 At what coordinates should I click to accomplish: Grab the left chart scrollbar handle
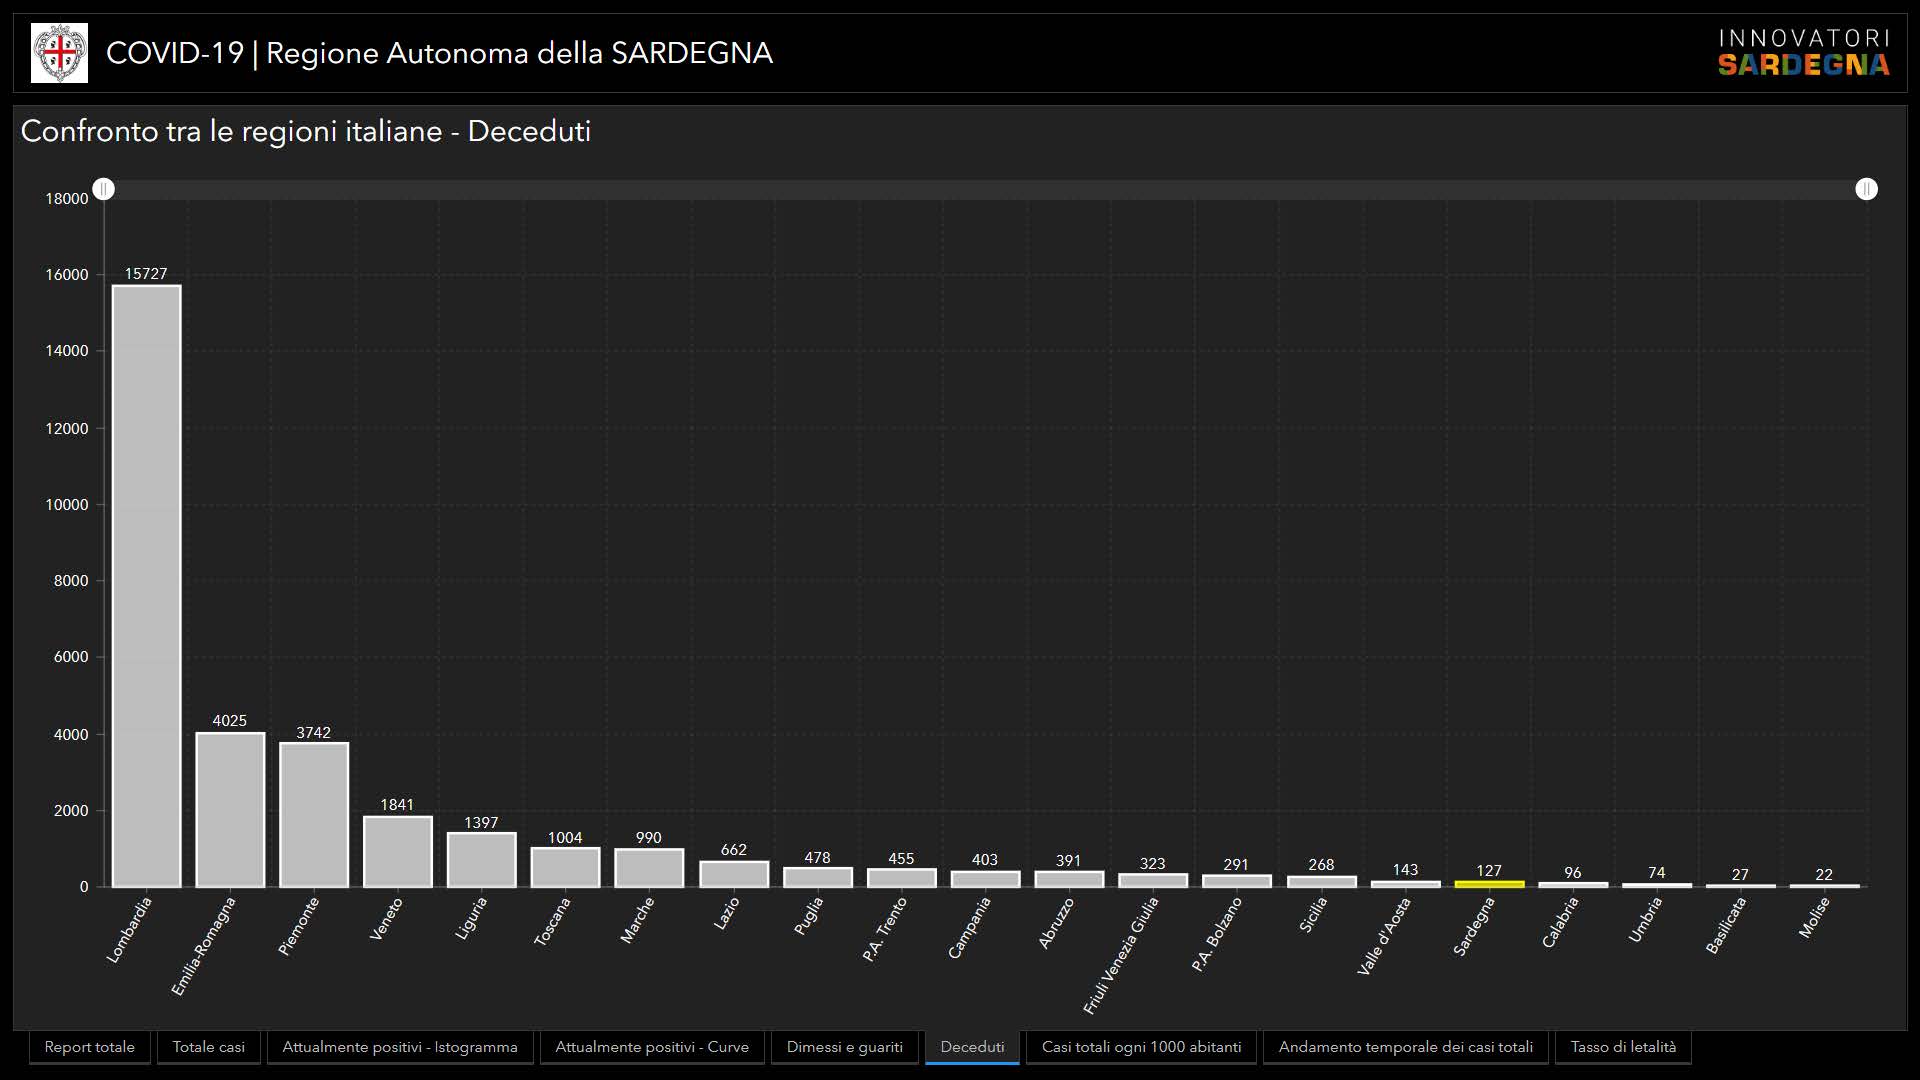104,189
